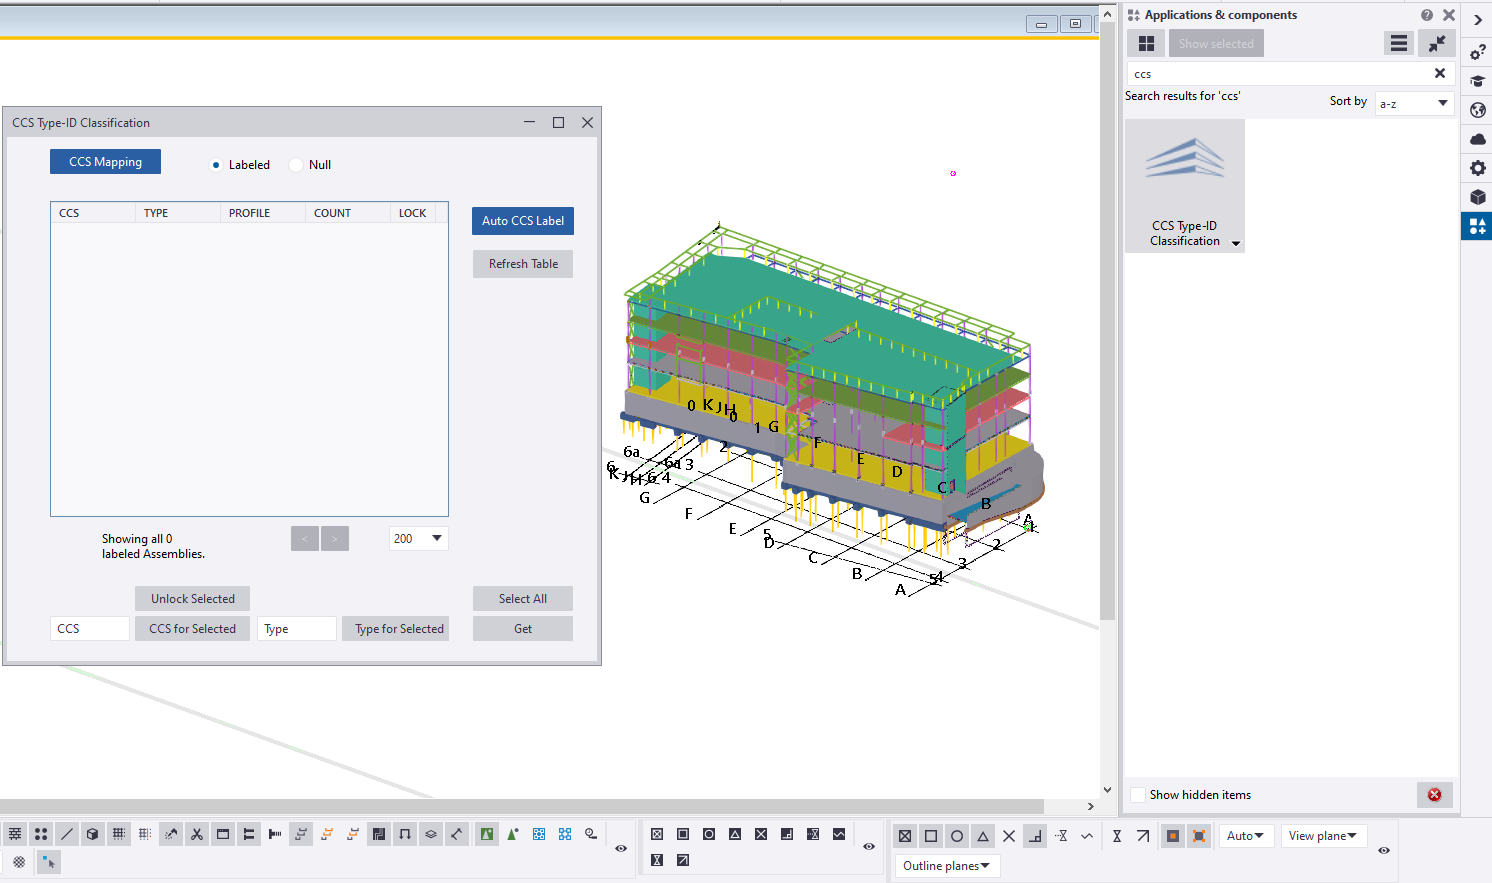Select the Labeled radio button
1492x883 pixels.
[218, 164]
